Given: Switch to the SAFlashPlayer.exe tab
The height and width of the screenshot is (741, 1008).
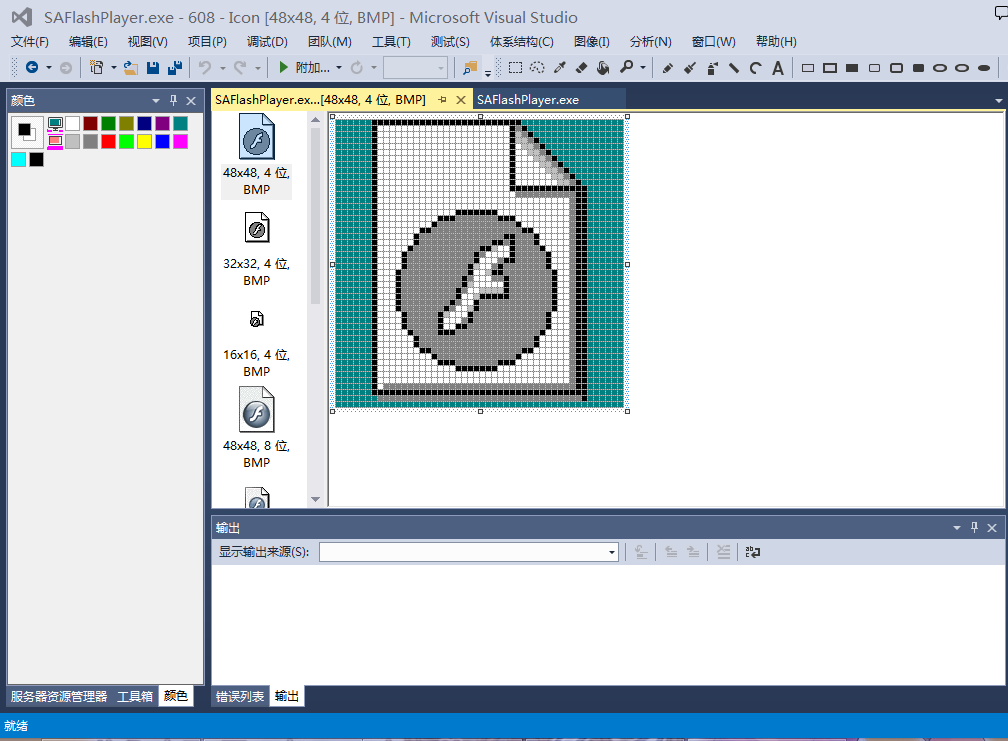Looking at the screenshot, I should coord(528,100).
